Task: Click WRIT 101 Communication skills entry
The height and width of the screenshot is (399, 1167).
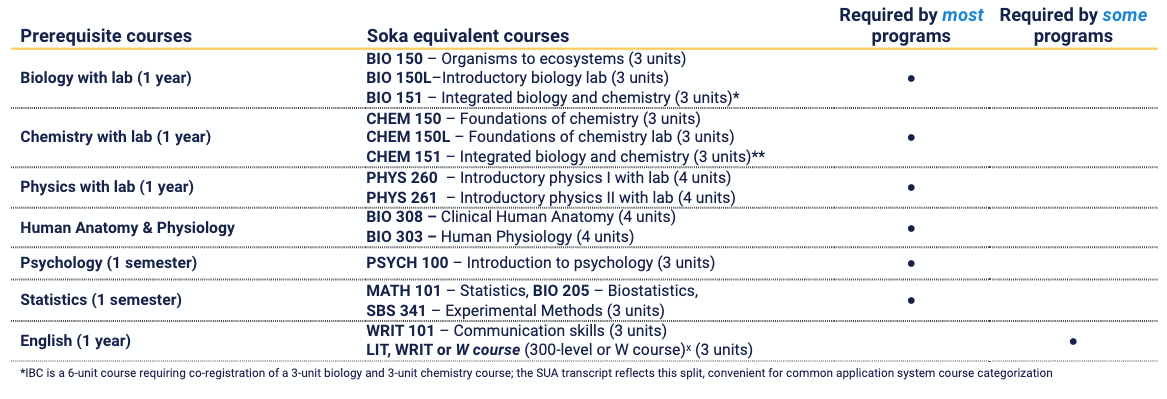Action: 517,330
